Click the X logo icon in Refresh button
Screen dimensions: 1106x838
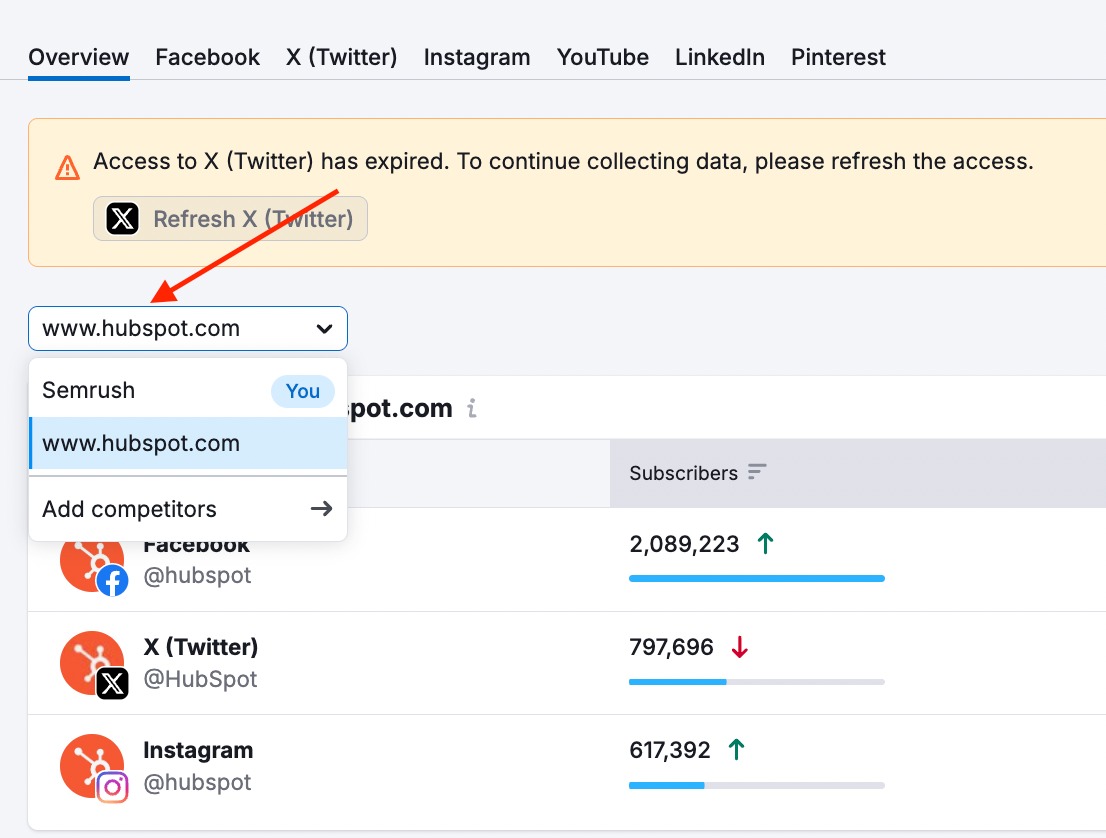122,219
